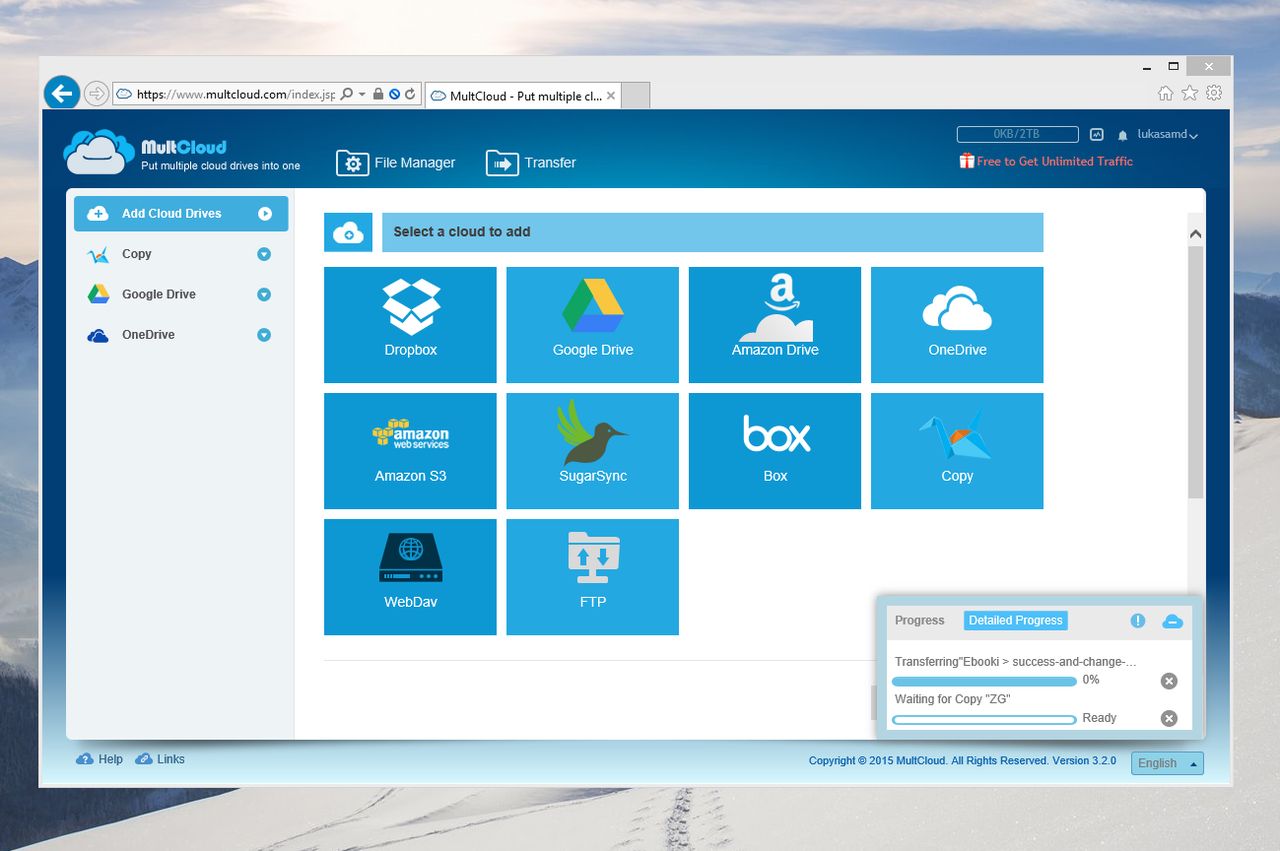Open the Help link
The width and height of the screenshot is (1280, 851).
[100, 759]
